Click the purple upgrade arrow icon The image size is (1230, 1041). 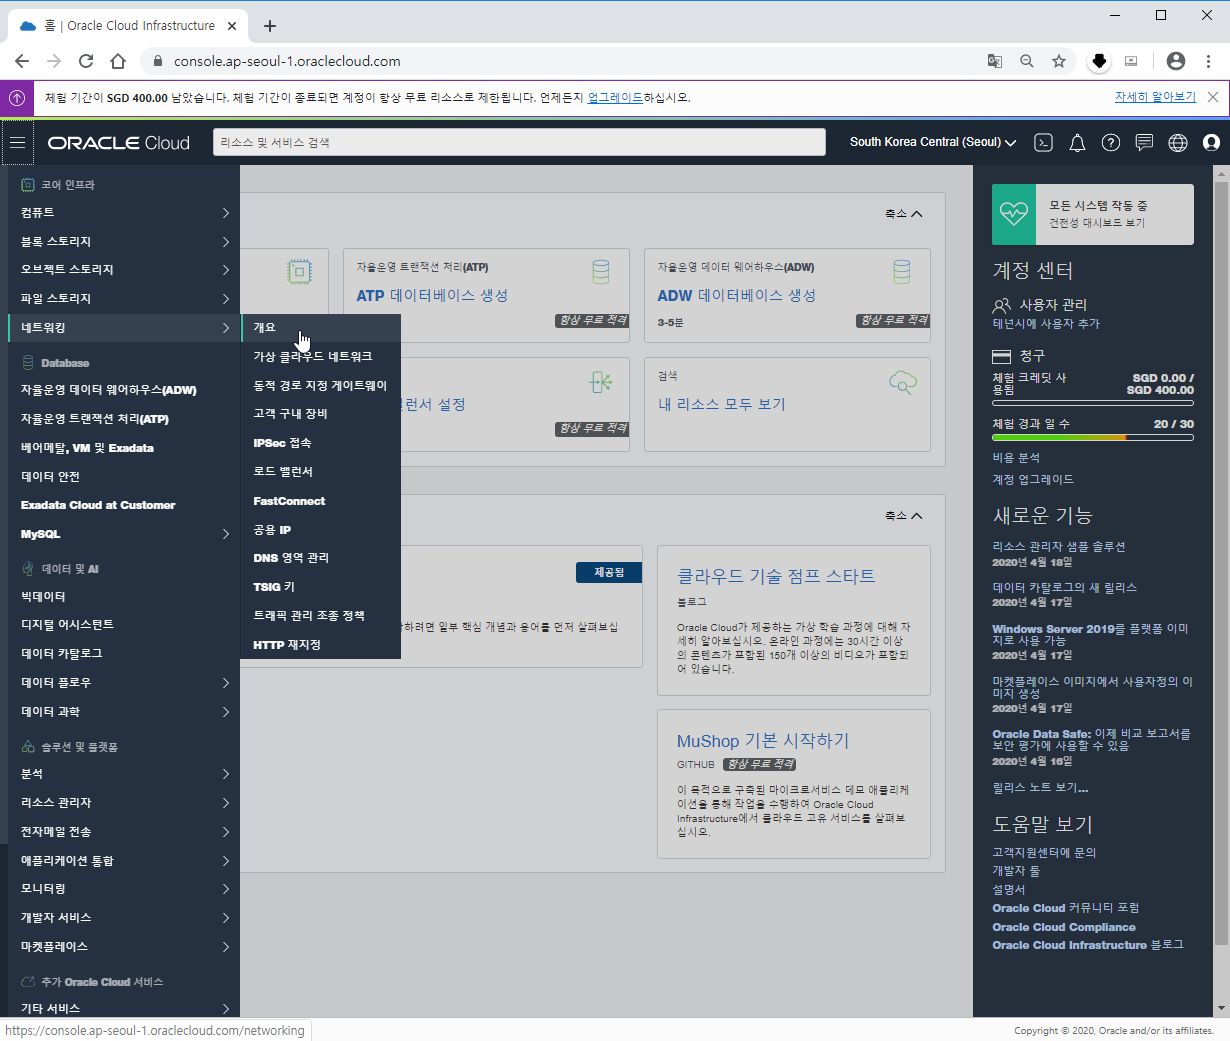tap(17, 98)
